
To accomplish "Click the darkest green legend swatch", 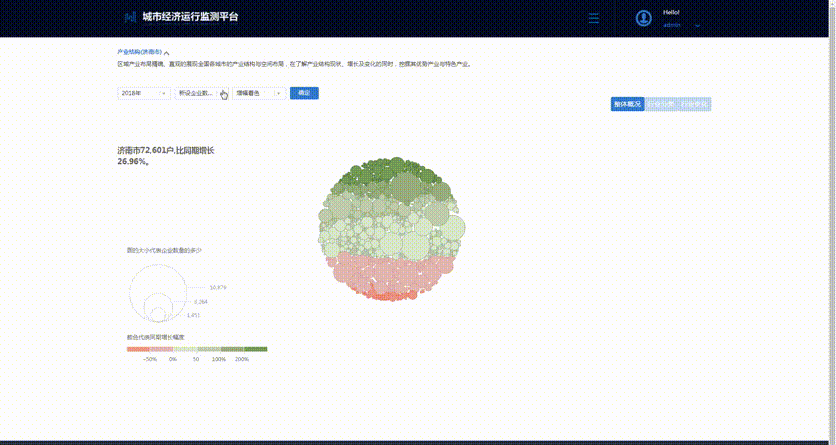I will (x=255, y=349).
